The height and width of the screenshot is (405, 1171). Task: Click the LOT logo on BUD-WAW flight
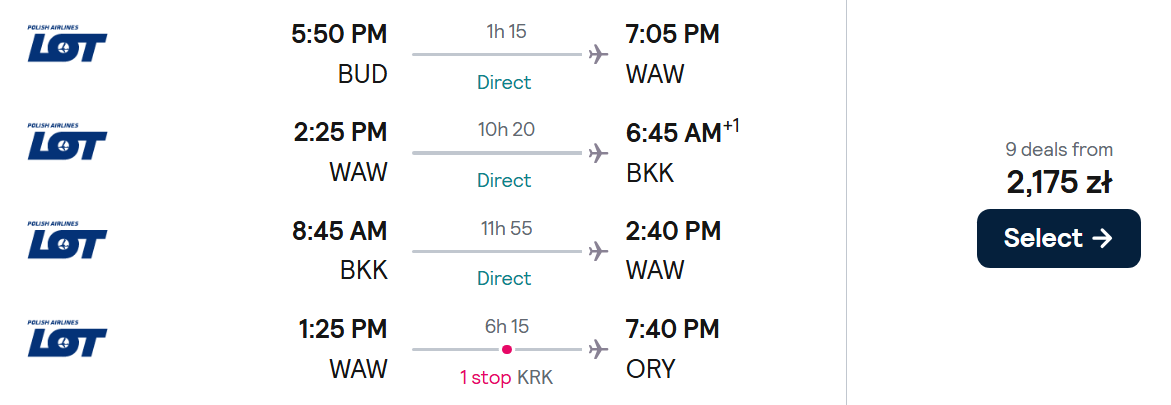coord(67,44)
